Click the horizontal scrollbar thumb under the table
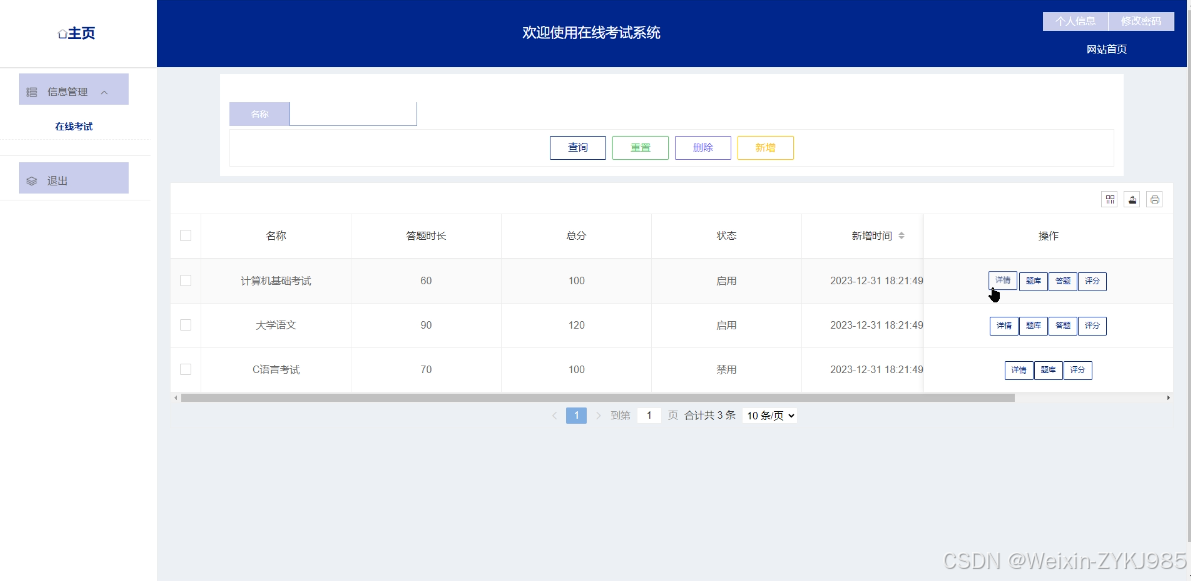 pyautogui.click(x=598, y=398)
